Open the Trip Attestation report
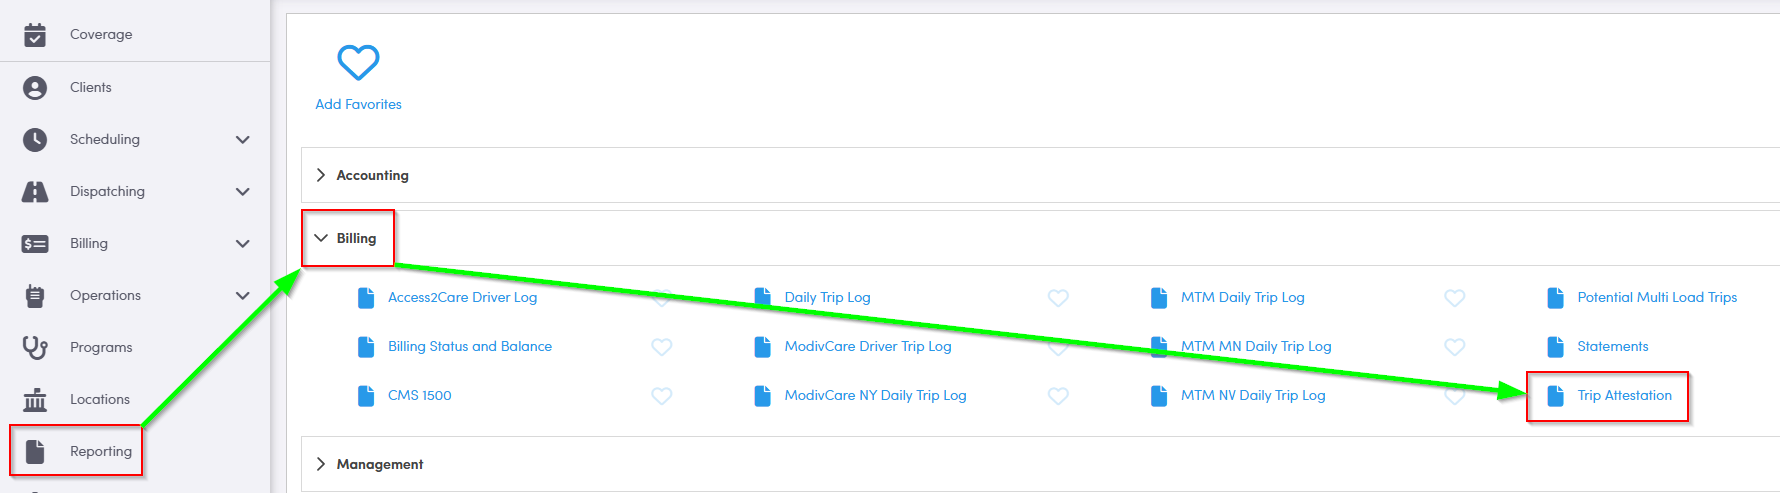This screenshot has height=493, width=1780. [1624, 396]
